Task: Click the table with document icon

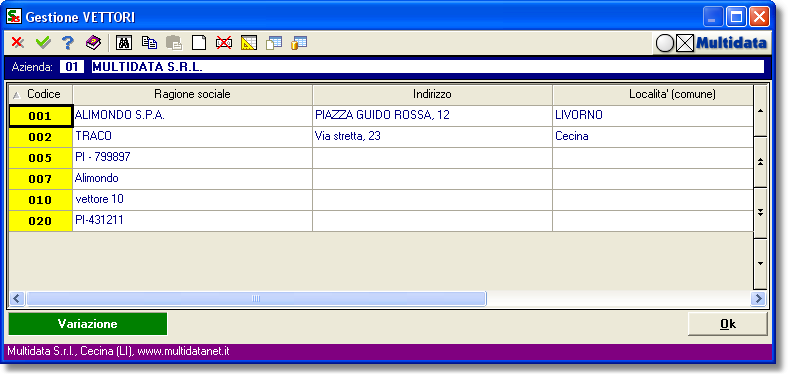Action: pos(274,43)
